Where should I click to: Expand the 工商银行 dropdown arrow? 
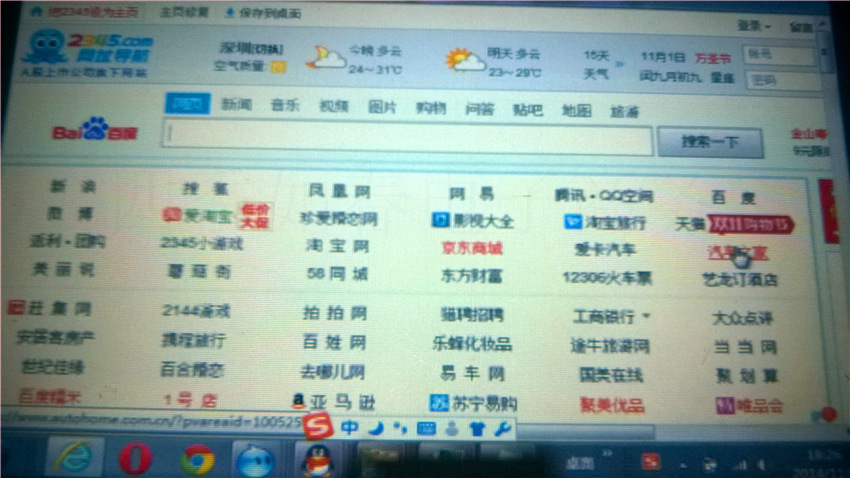(x=646, y=315)
